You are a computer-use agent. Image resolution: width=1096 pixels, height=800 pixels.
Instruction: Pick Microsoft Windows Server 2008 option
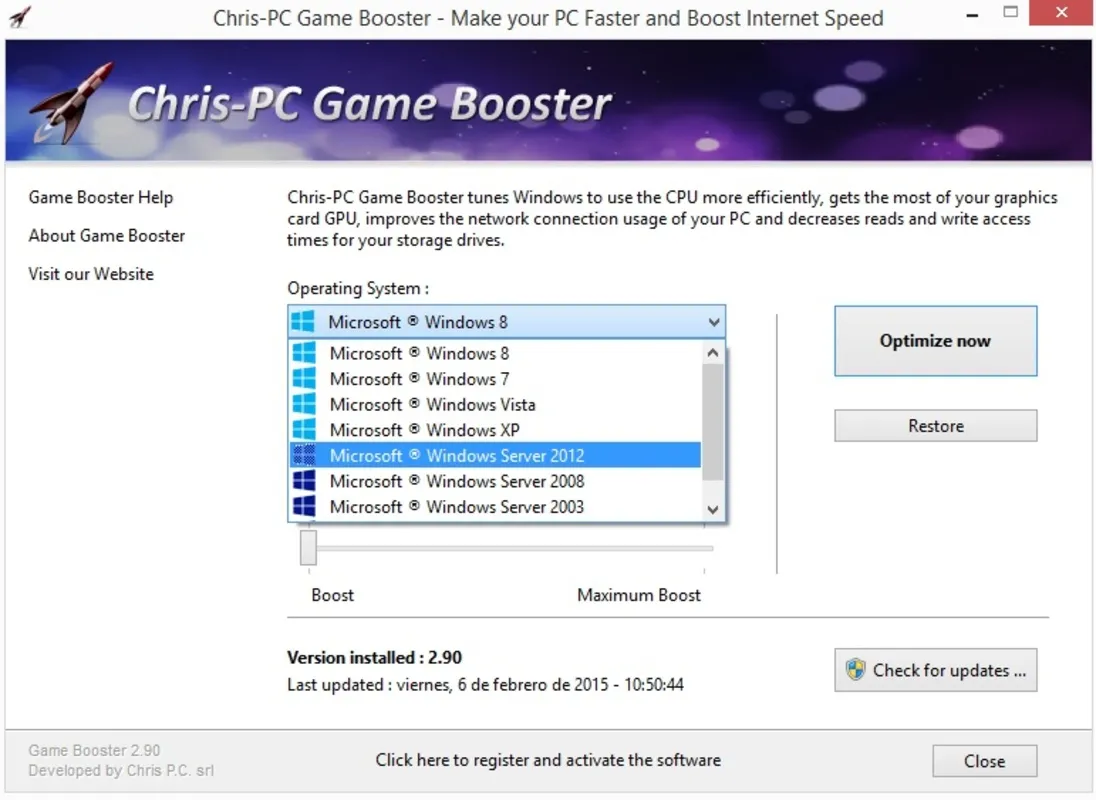tap(495, 481)
